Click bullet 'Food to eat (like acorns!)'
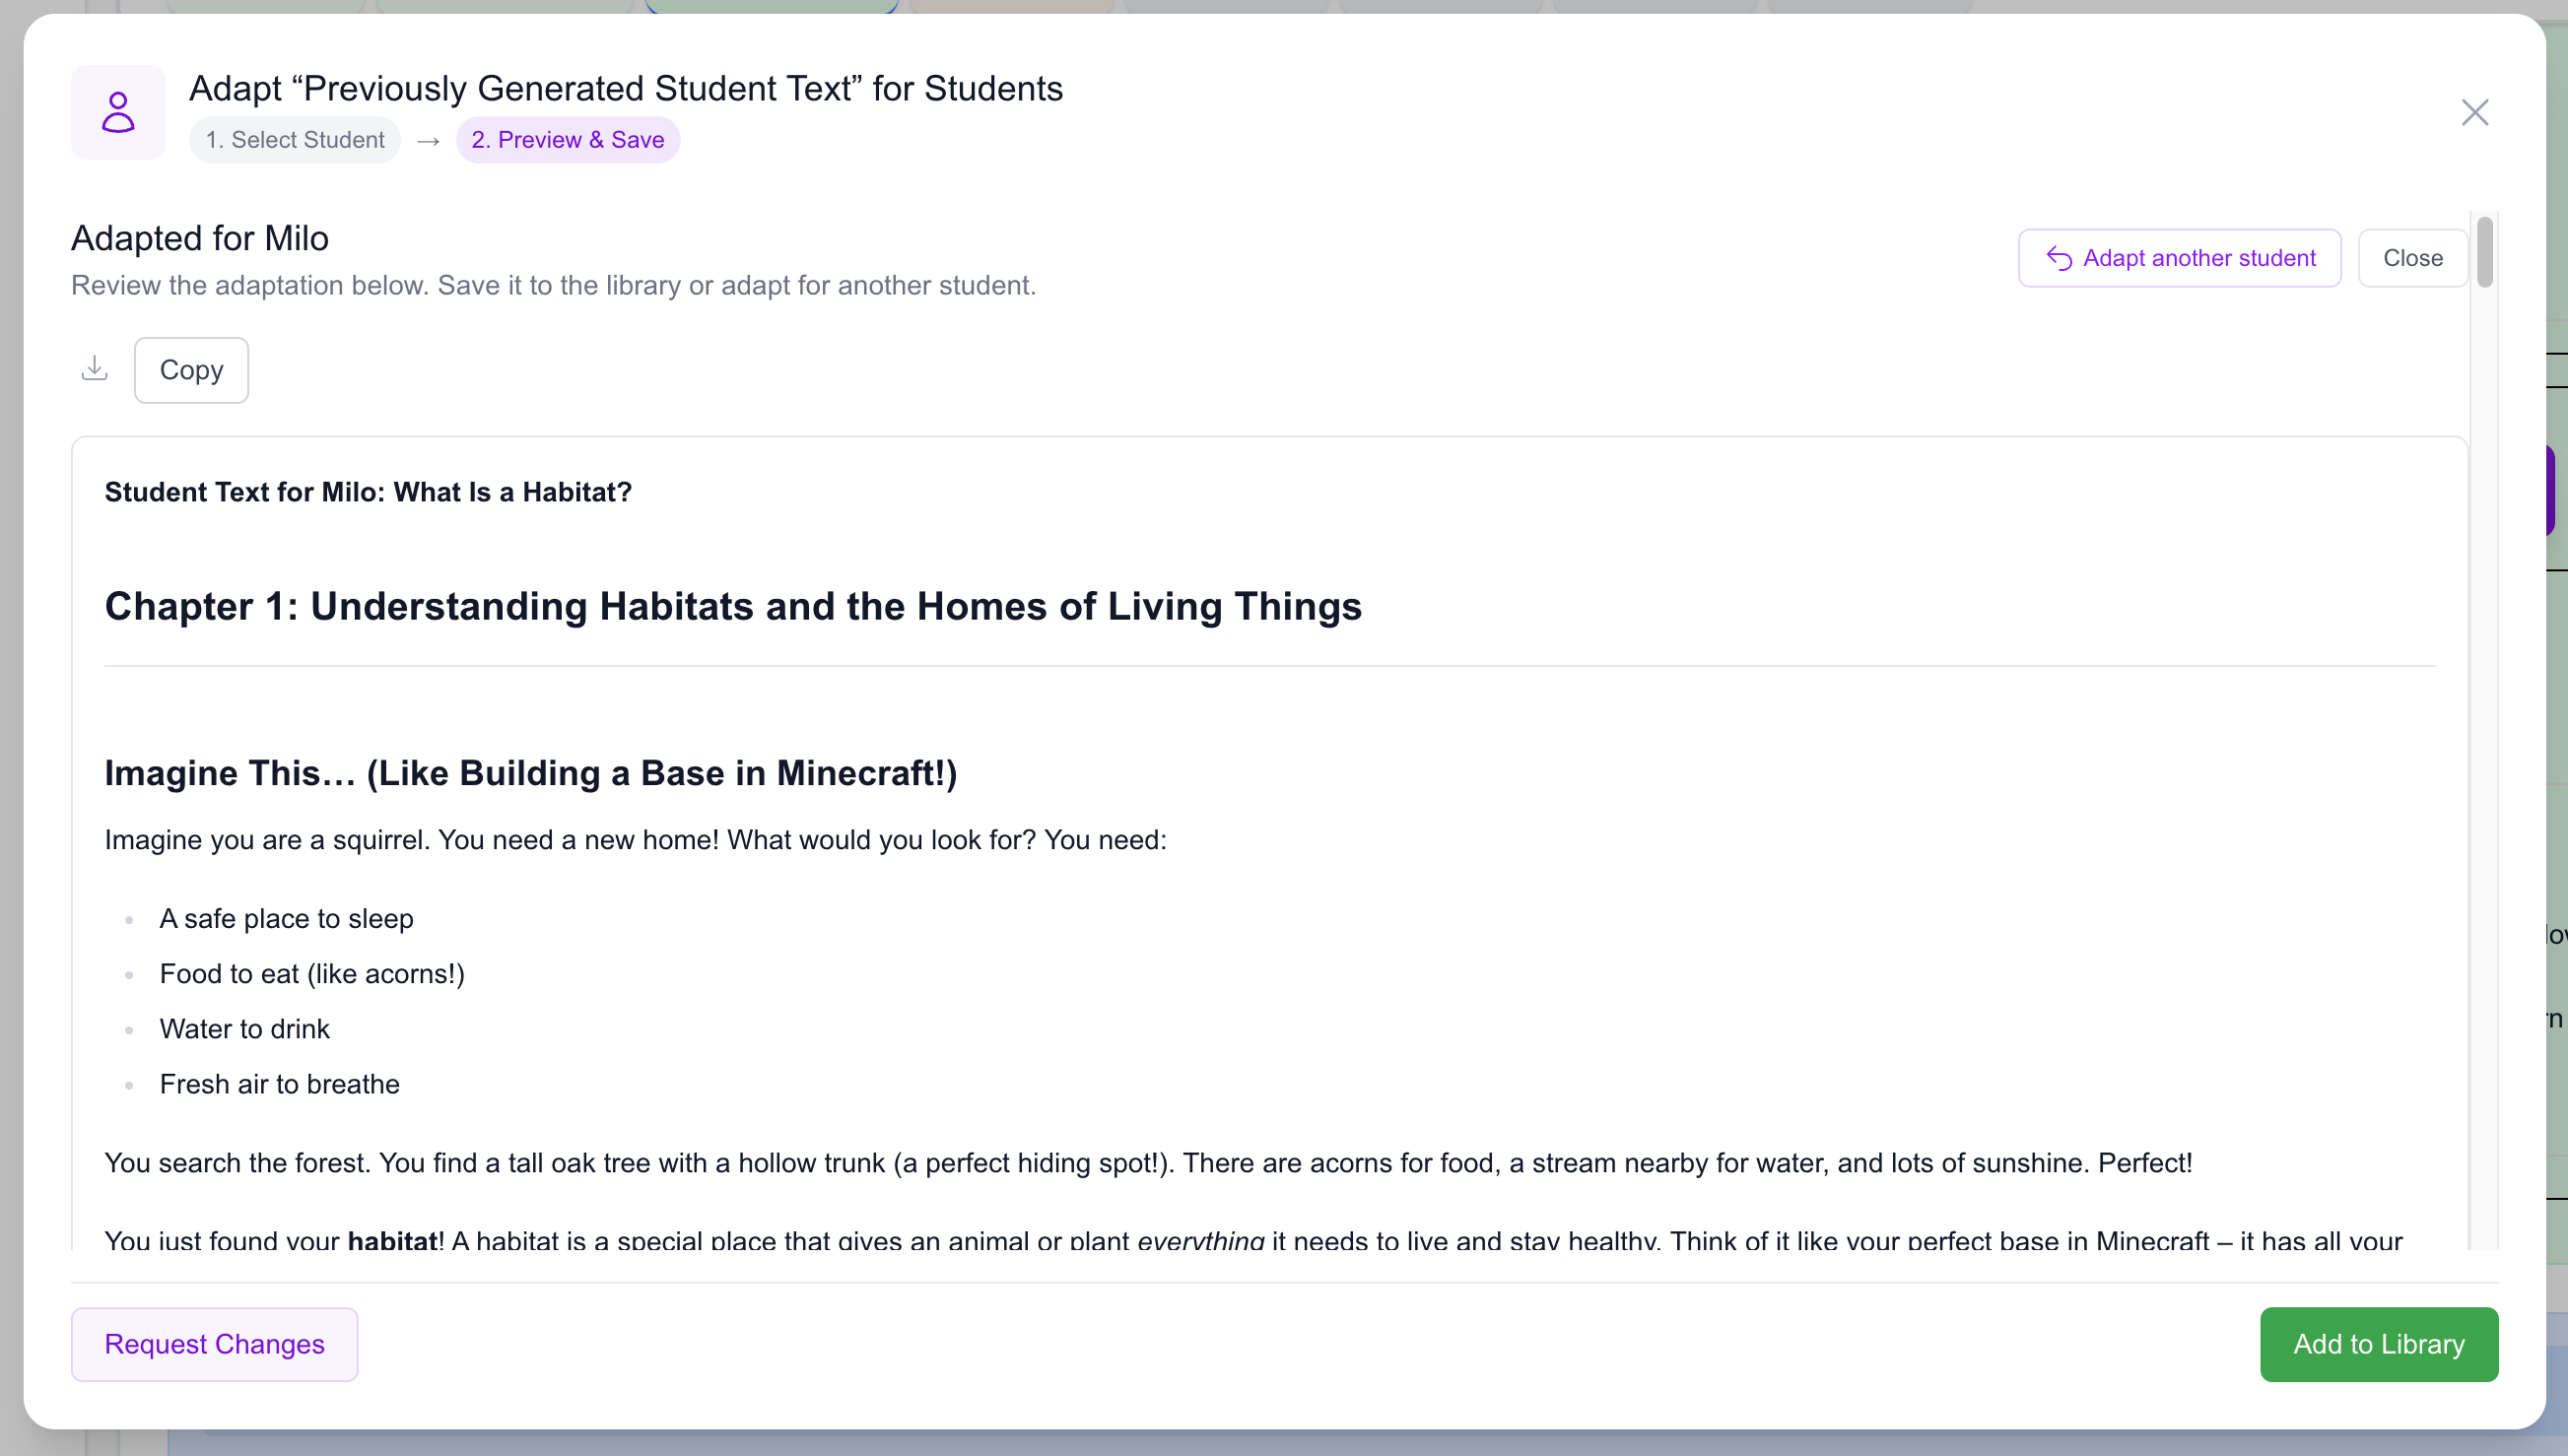Screen dimensions: 2568x1456 (312, 973)
